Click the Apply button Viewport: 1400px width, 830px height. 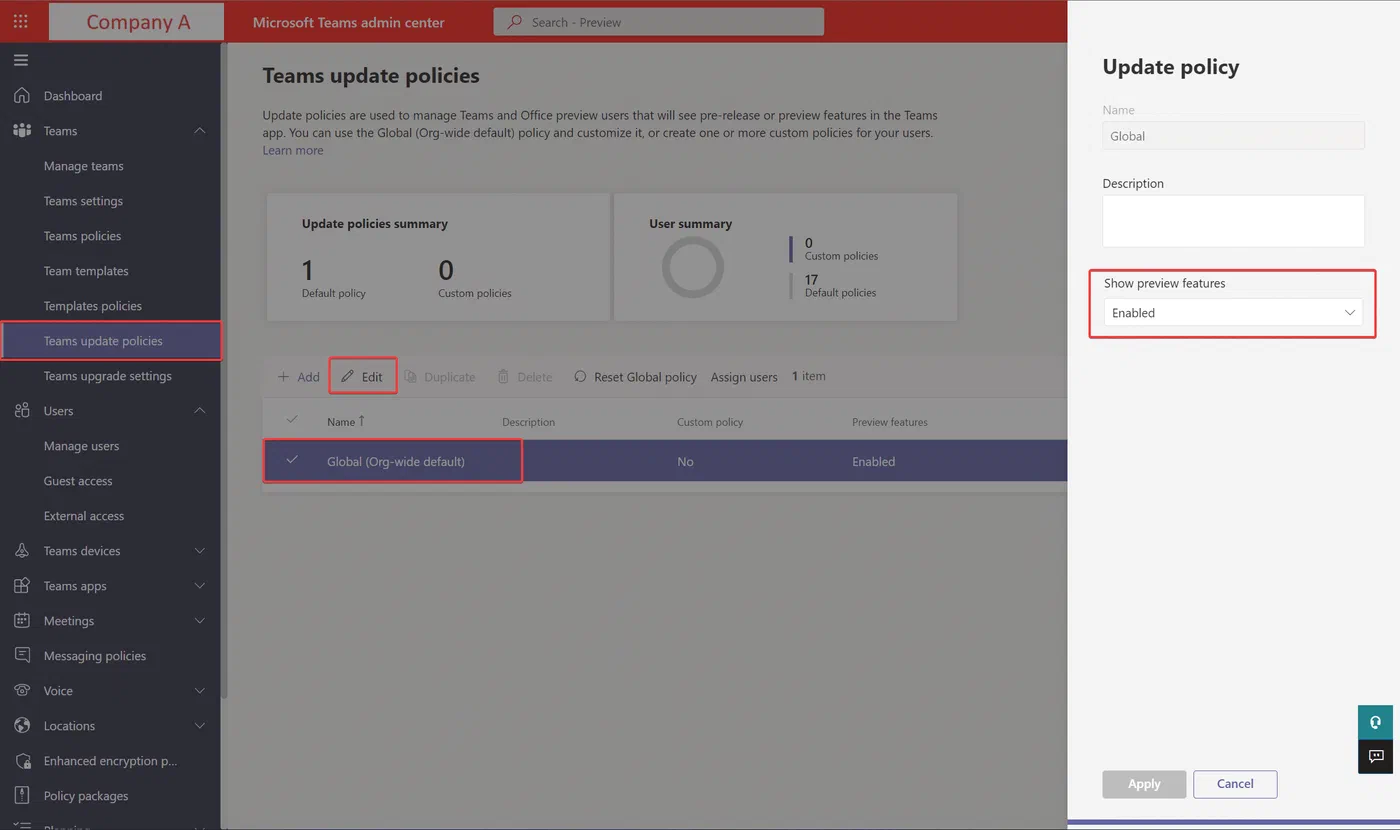(x=1144, y=784)
